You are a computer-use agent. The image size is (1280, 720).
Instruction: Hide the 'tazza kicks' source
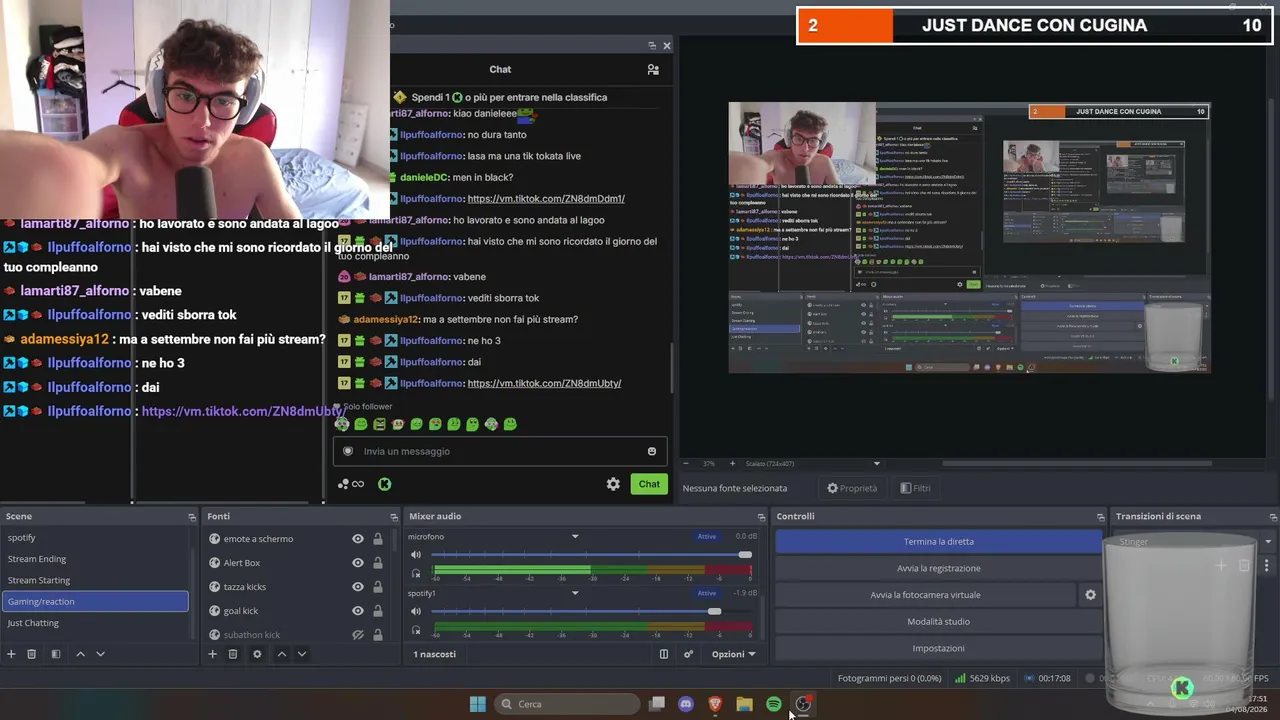[358, 587]
